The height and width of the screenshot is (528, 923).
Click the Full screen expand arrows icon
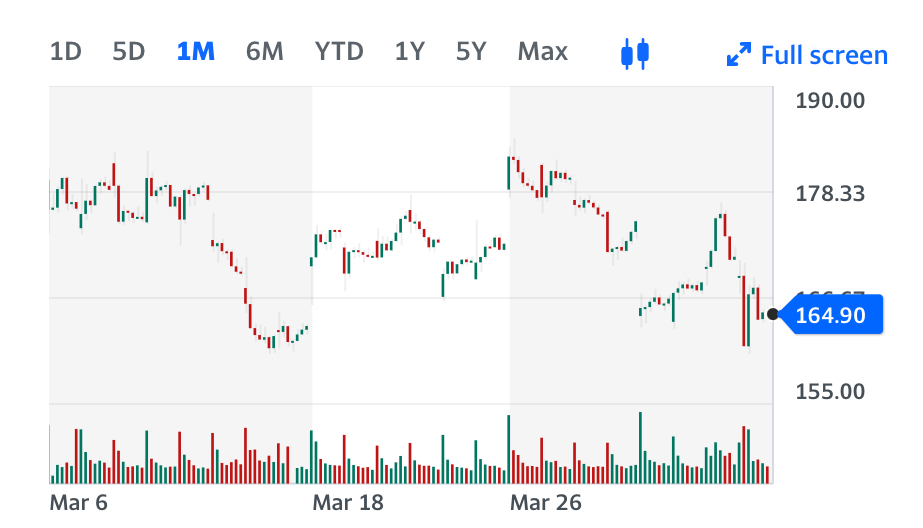coord(738,55)
